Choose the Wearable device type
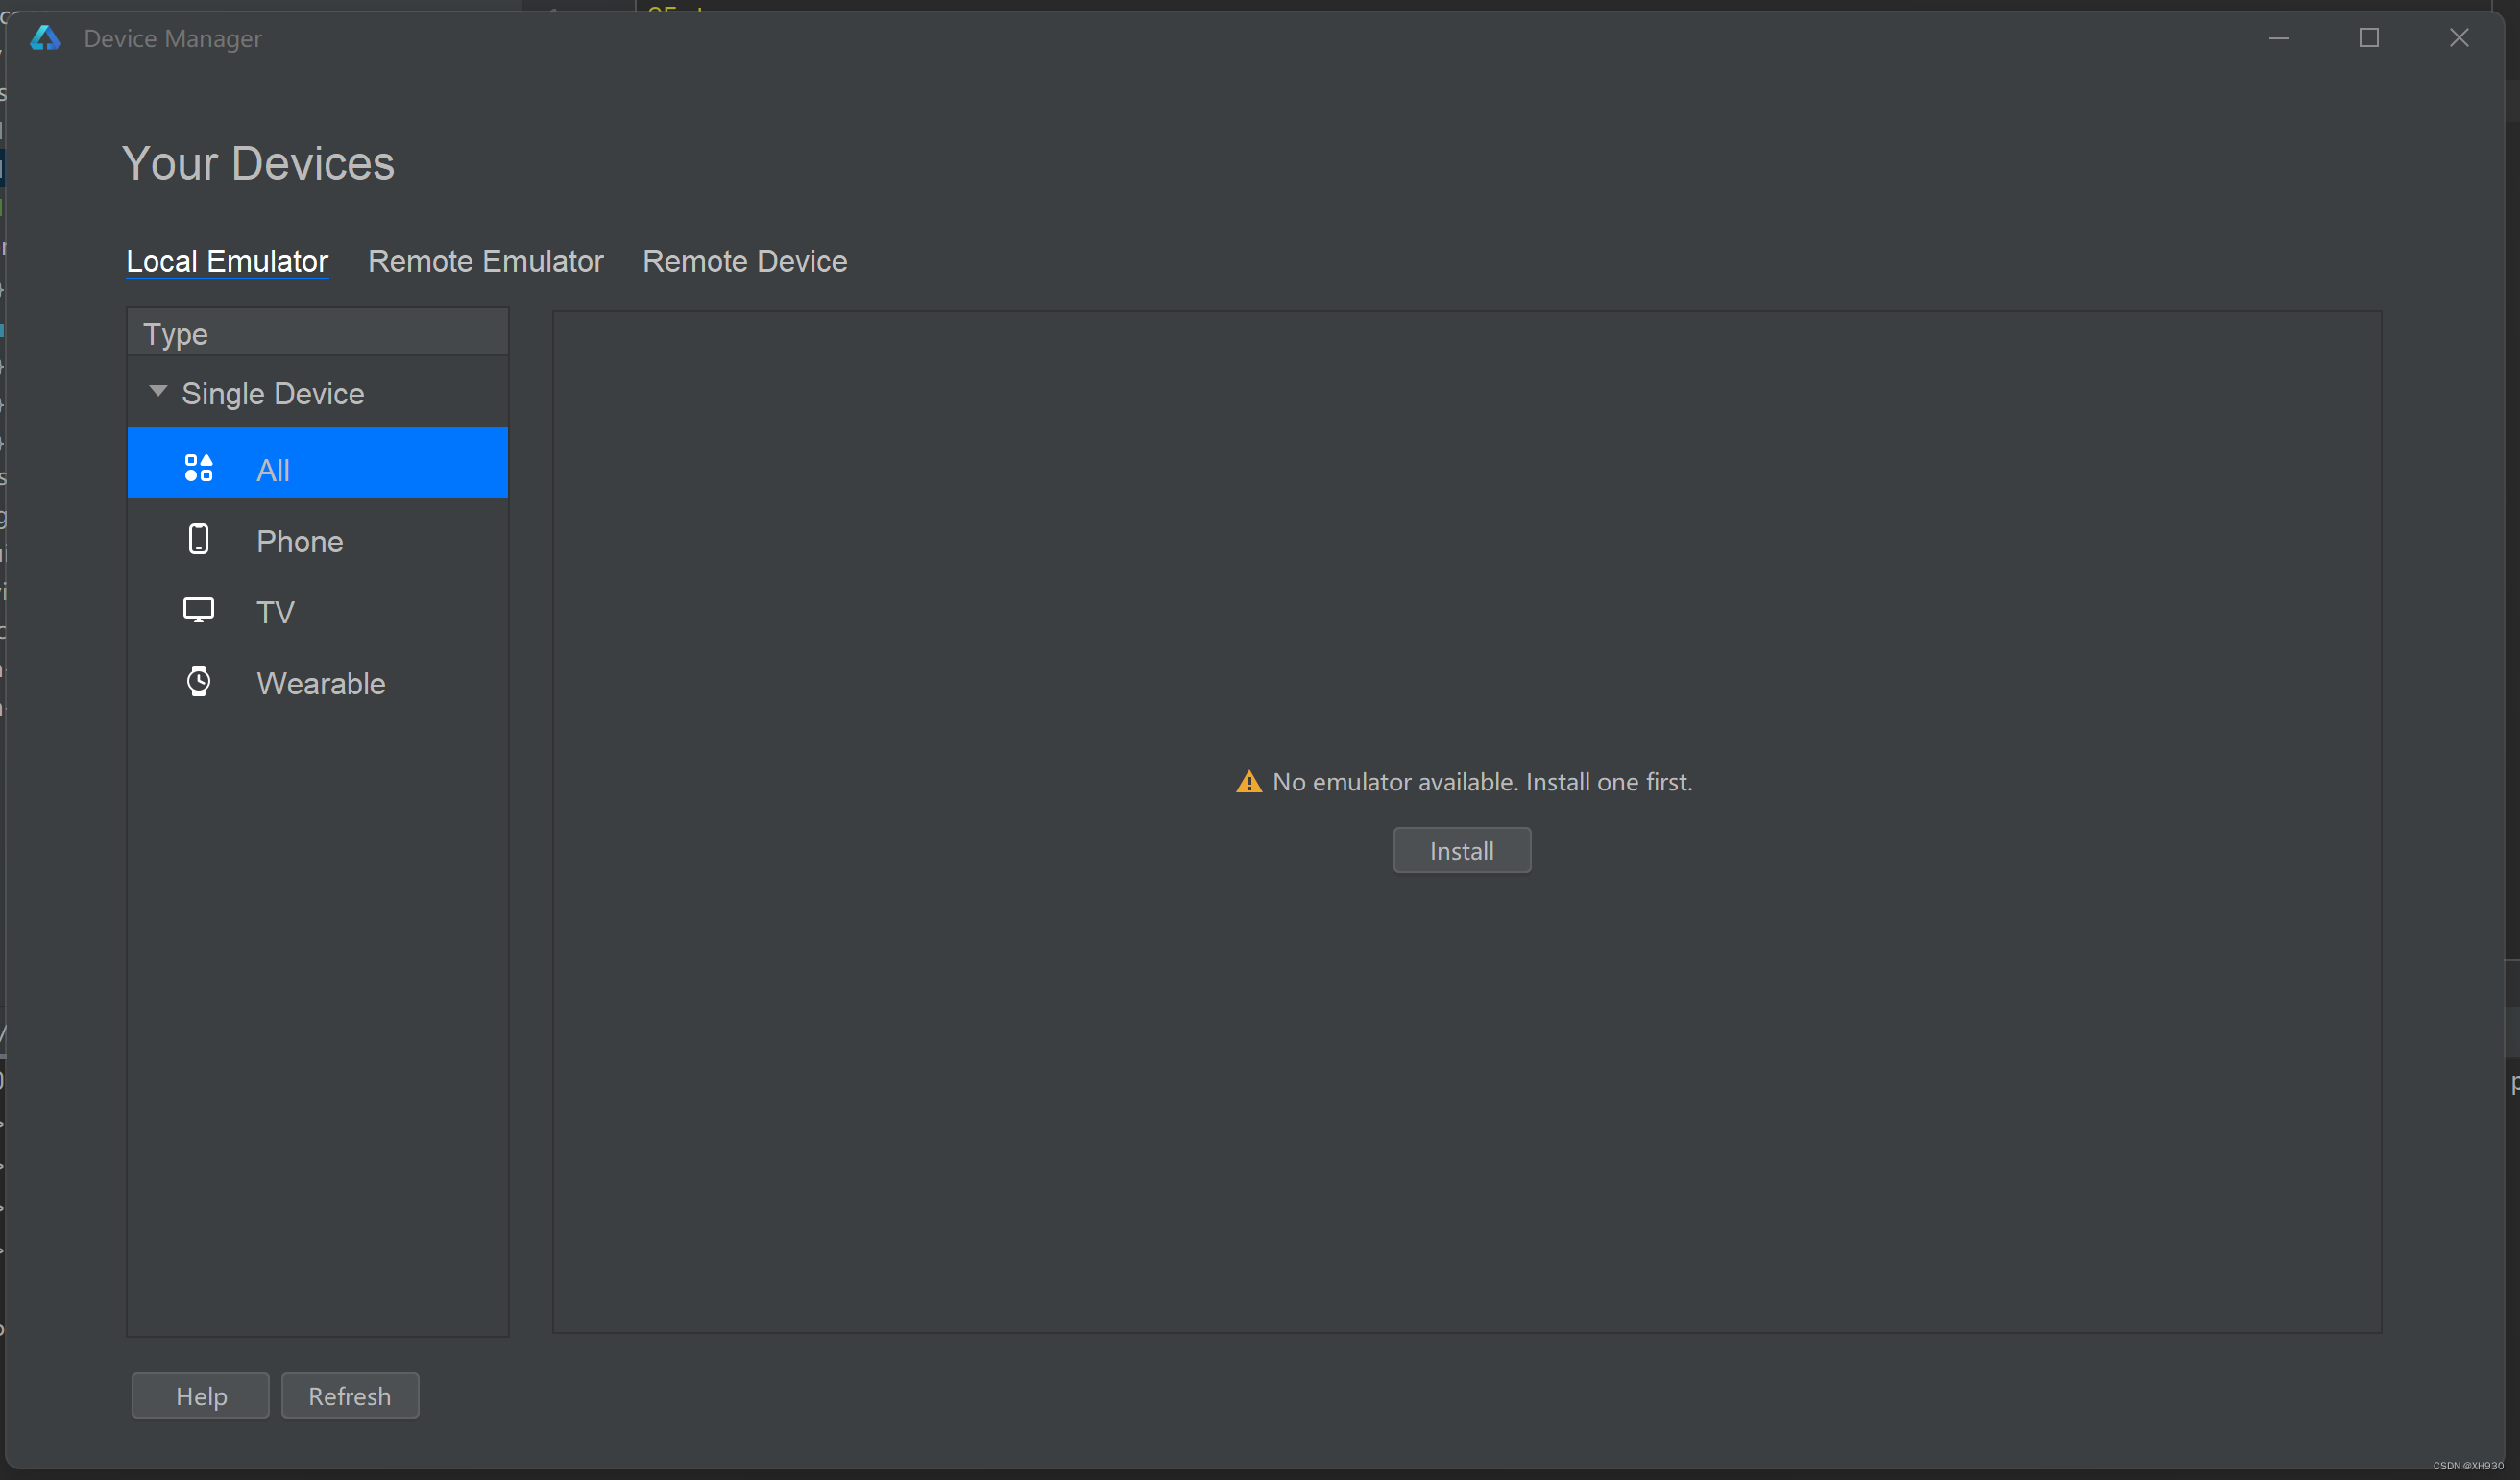2520x1480 pixels. pyautogui.click(x=320, y=683)
